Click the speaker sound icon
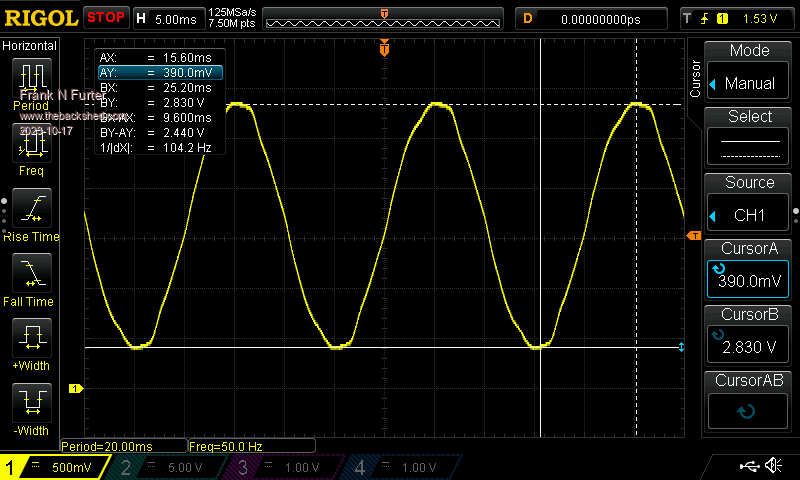Image resolution: width=800 pixels, height=480 pixels. pyautogui.click(x=773, y=466)
